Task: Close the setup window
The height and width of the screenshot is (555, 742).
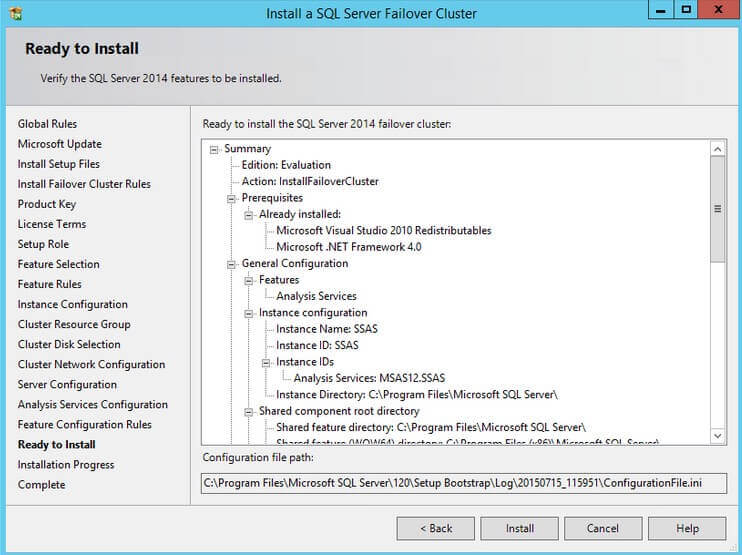Action: 718,10
